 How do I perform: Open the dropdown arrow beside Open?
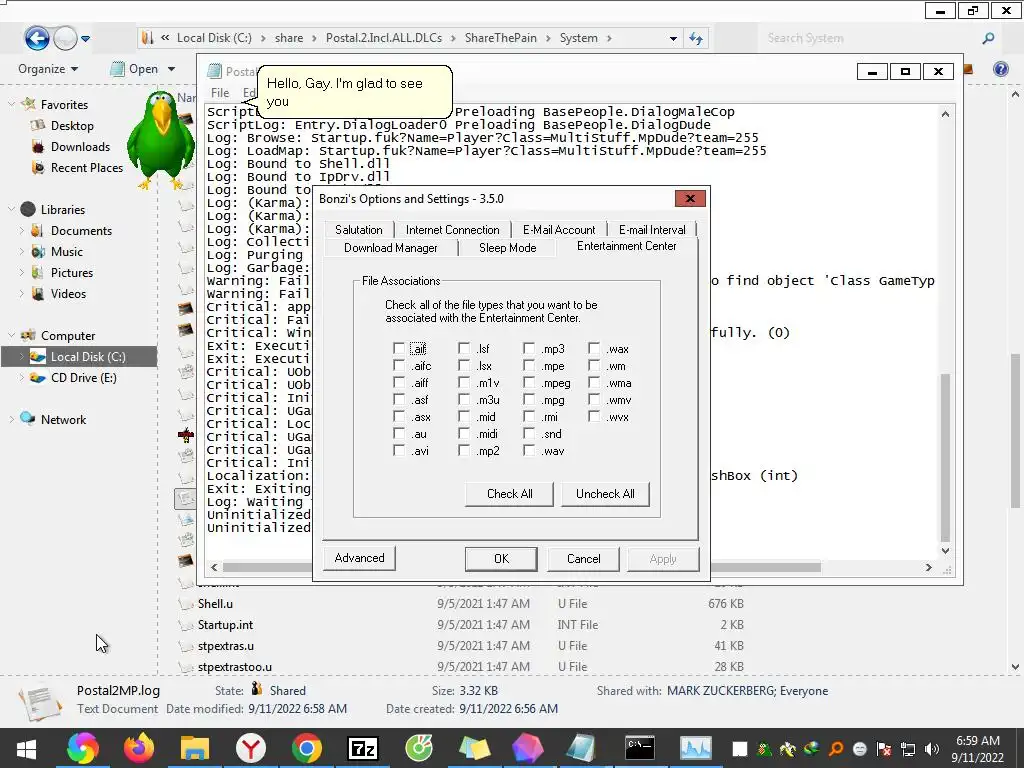tap(171, 69)
